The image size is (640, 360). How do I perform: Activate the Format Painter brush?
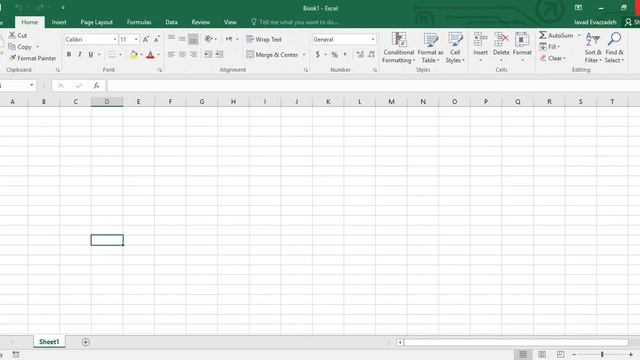[x=13, y=58]
